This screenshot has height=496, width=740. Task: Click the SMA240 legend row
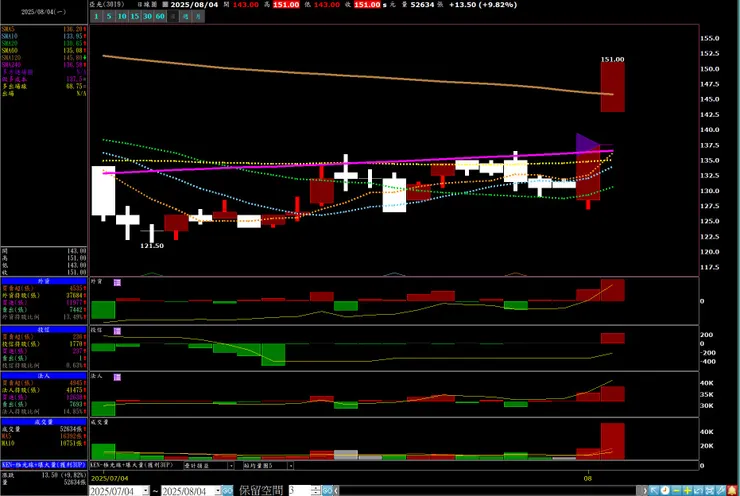pos(44,65)
